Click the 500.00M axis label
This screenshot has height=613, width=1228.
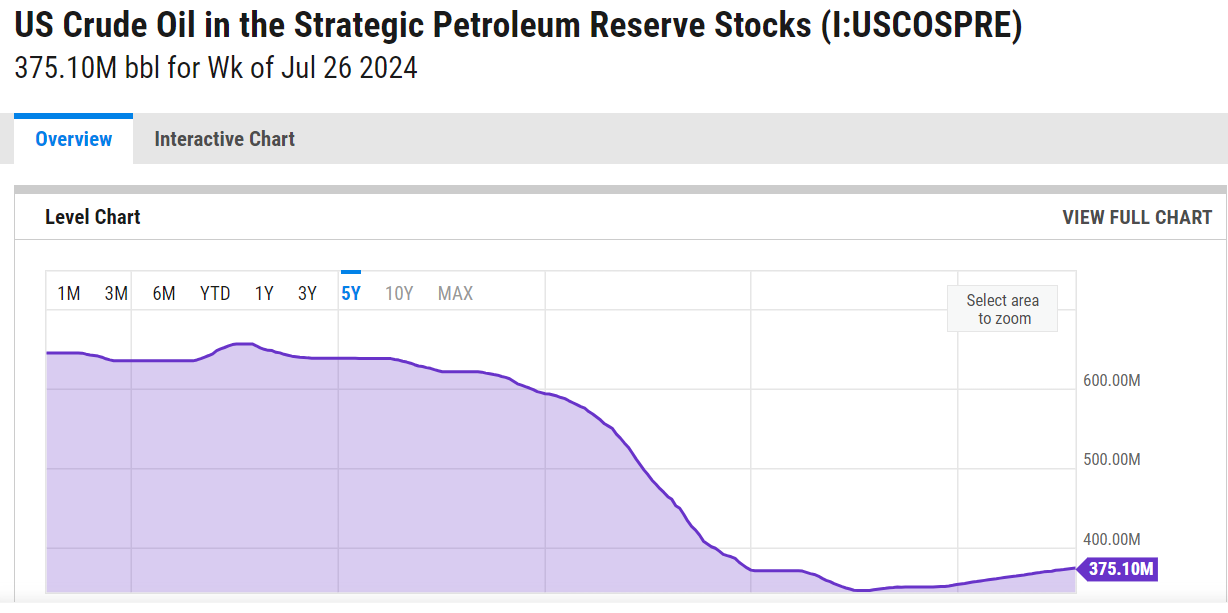pyautogui.click(x=1112, y=460)
